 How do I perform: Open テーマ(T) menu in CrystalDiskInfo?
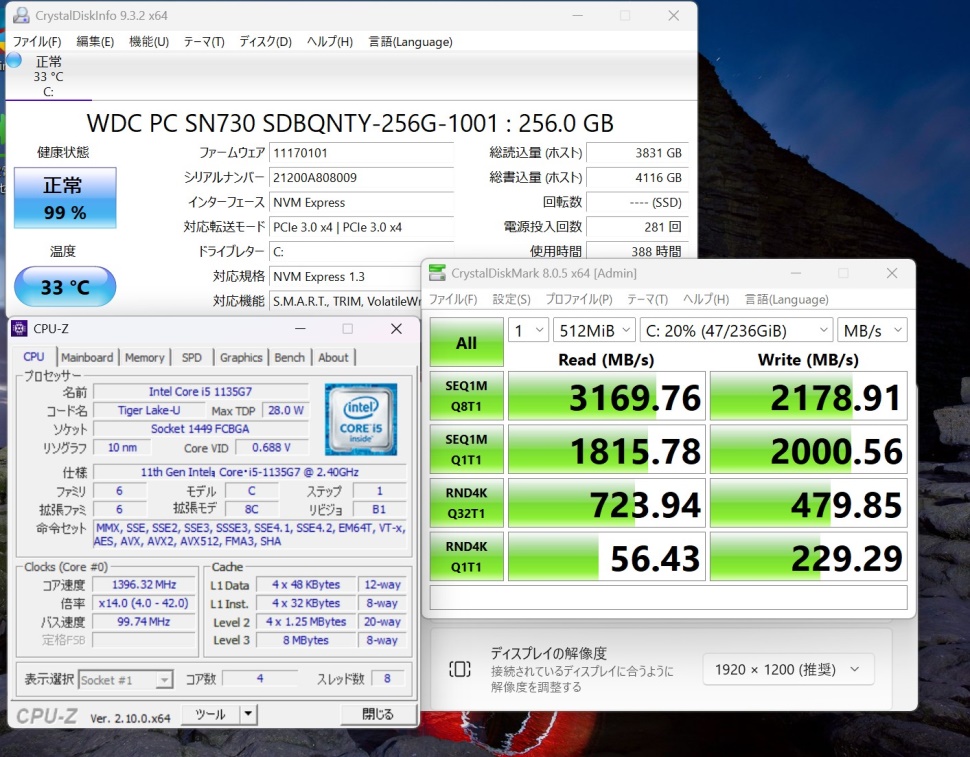pyautogui.click(x=204, y=41)
